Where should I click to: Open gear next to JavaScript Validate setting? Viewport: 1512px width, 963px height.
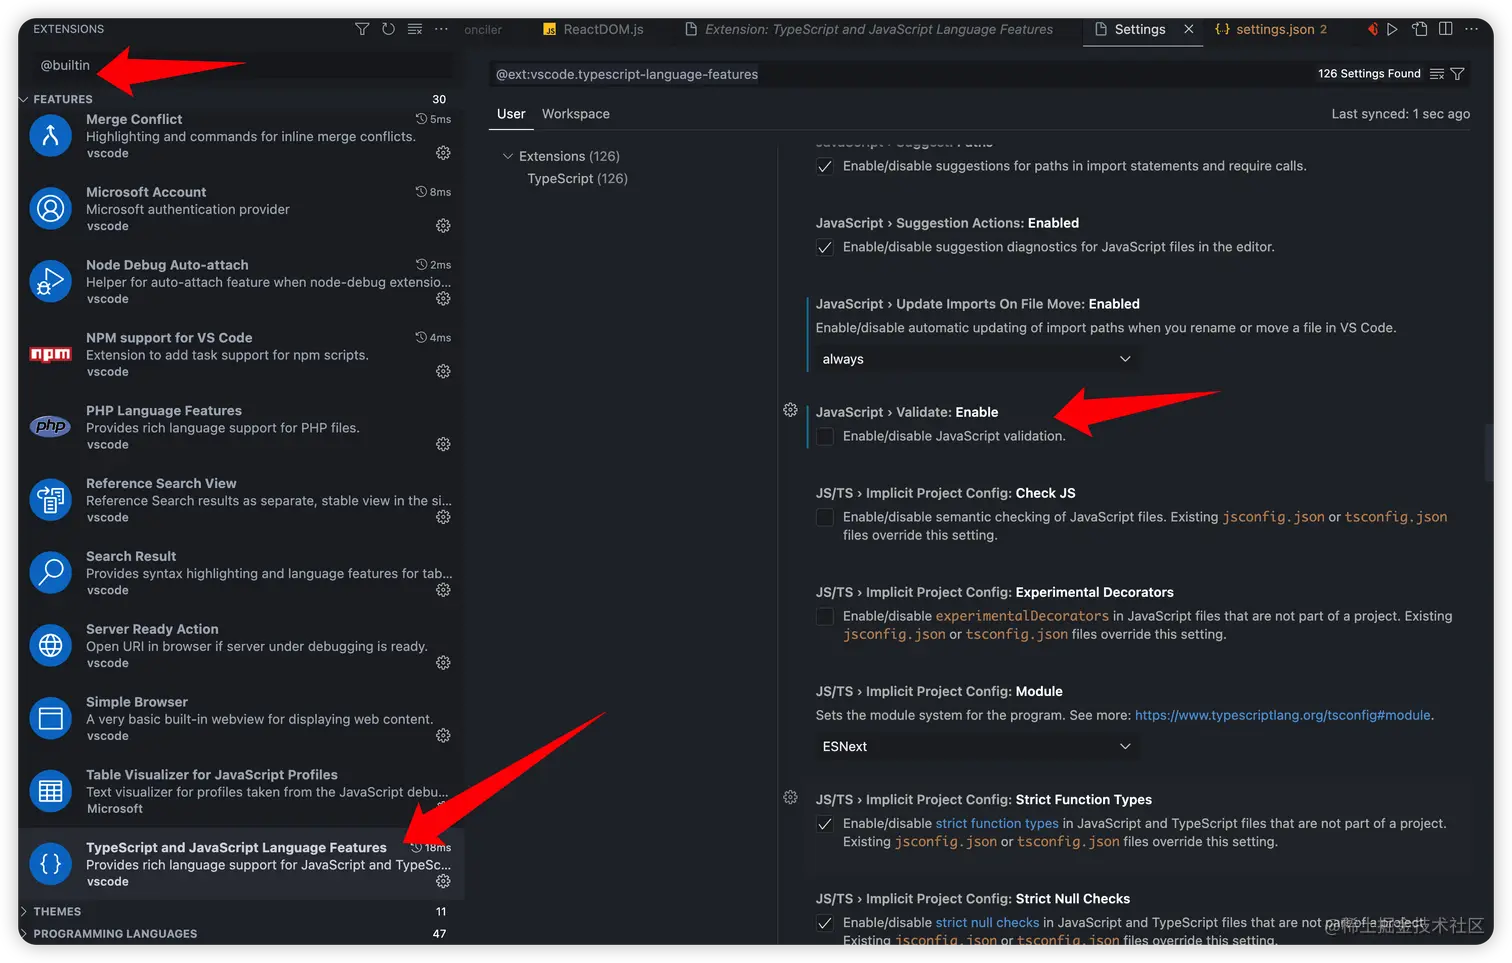pos(790,410)
